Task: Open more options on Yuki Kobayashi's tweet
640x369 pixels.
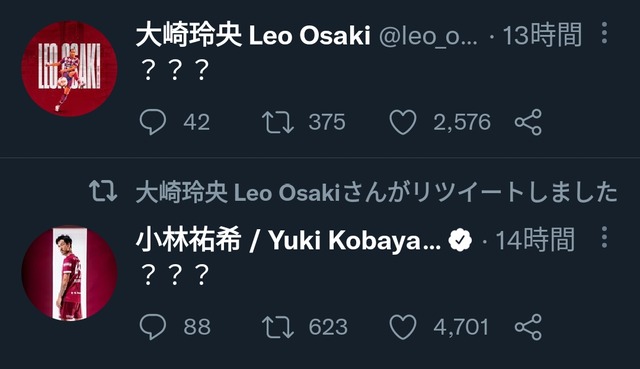Action: coord(604,237)
